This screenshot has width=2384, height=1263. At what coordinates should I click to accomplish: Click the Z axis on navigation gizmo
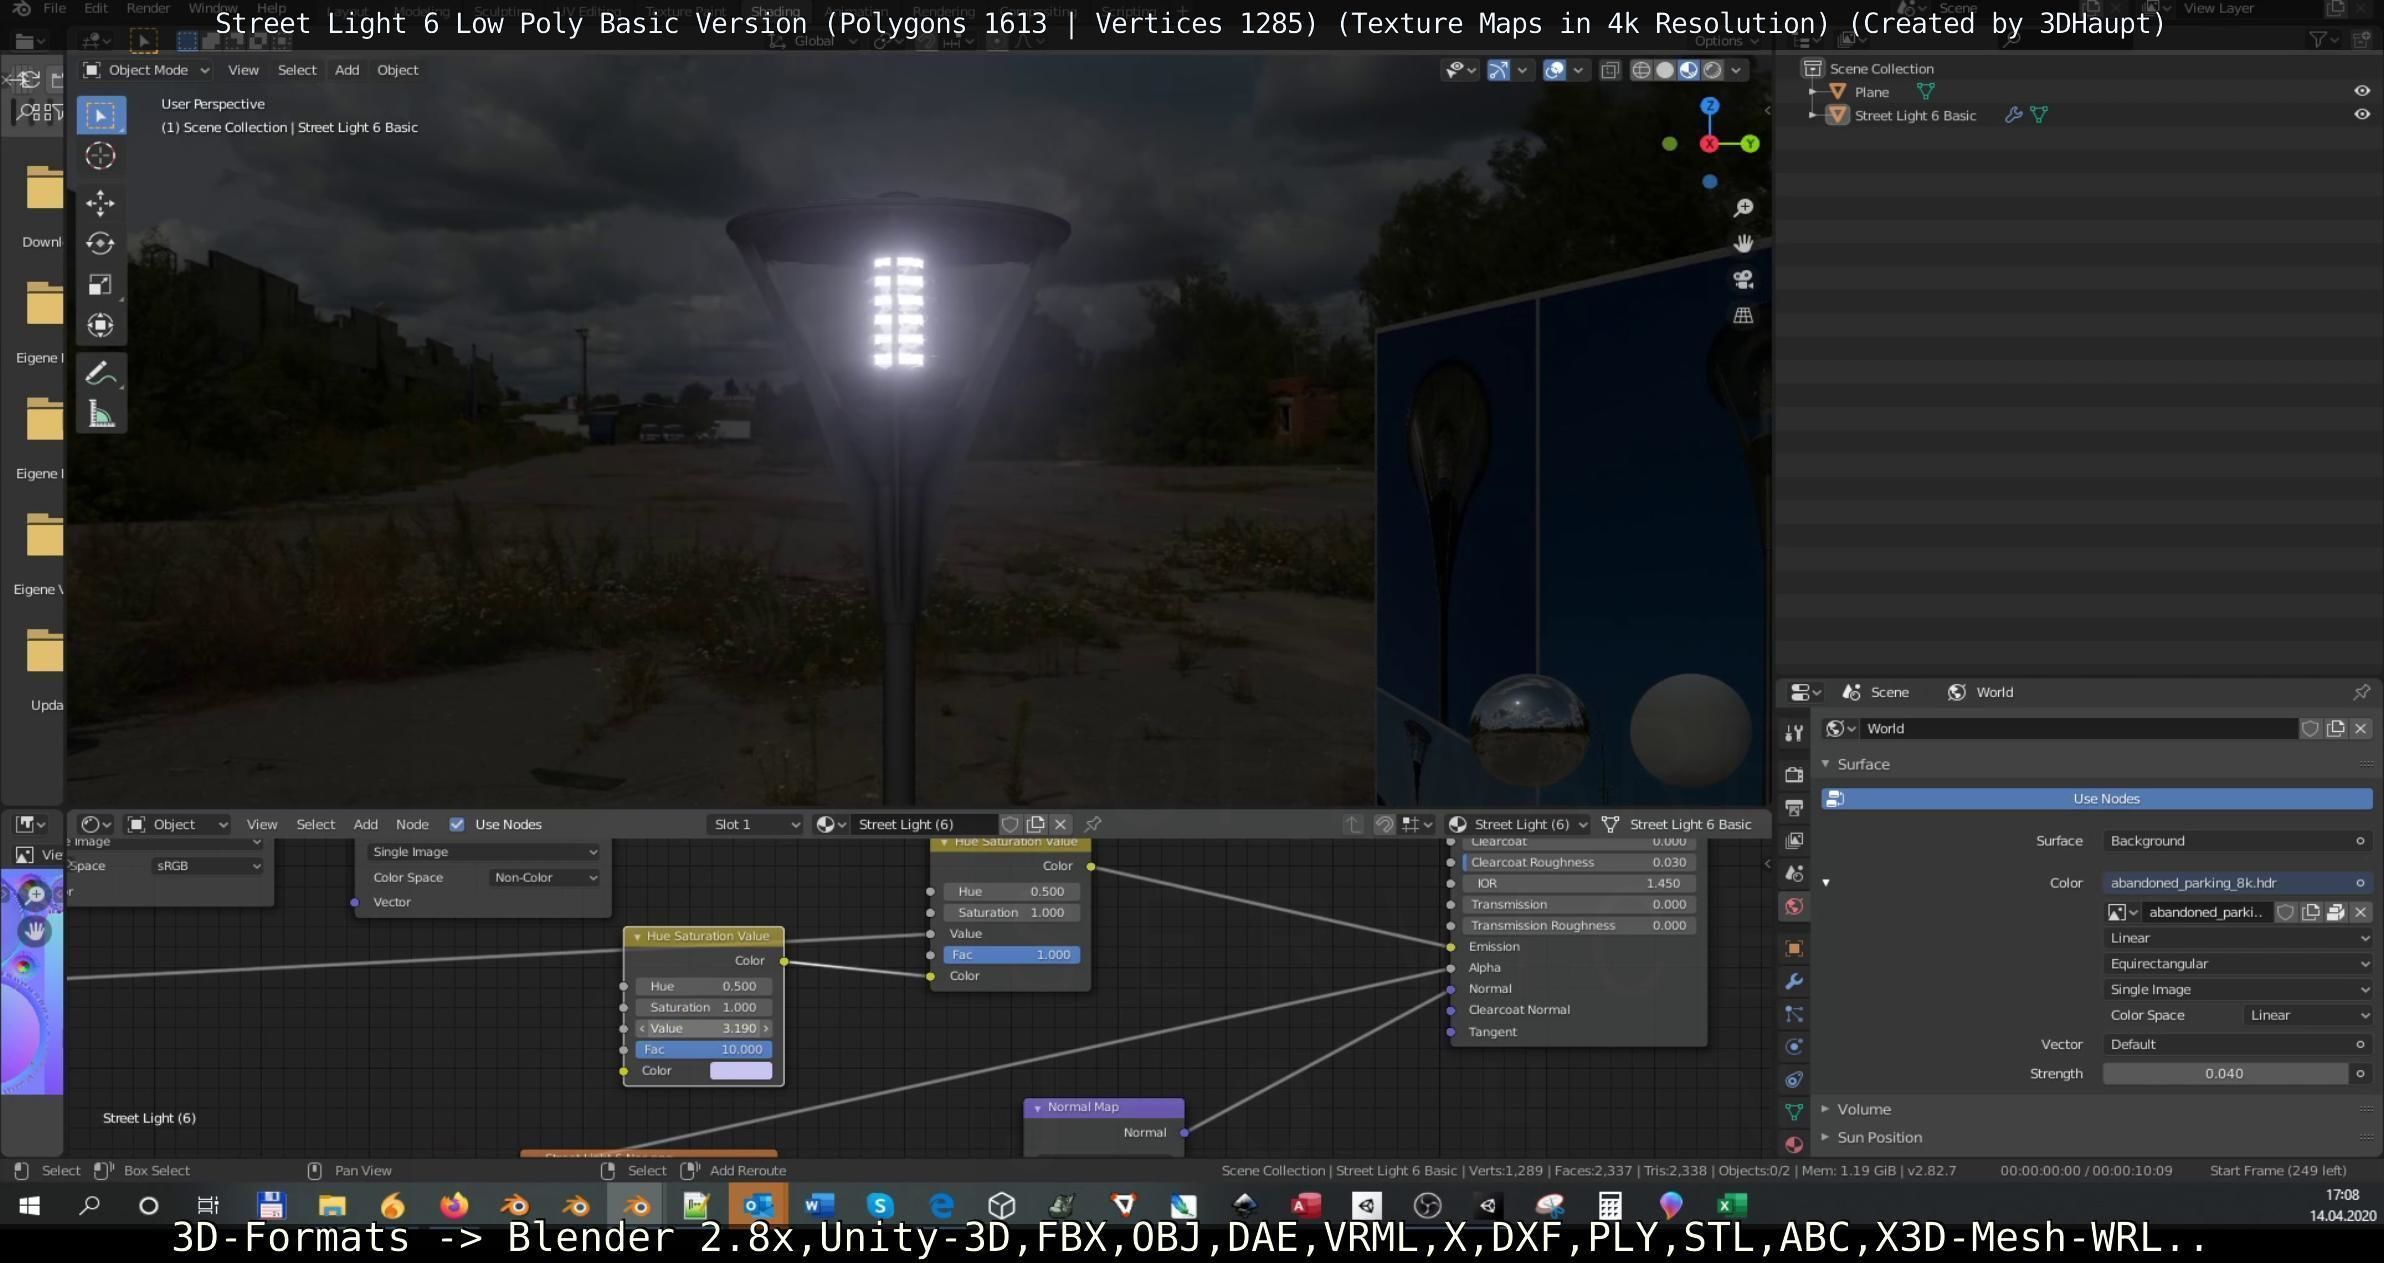pyautogui.click(x=1710, y=105)
